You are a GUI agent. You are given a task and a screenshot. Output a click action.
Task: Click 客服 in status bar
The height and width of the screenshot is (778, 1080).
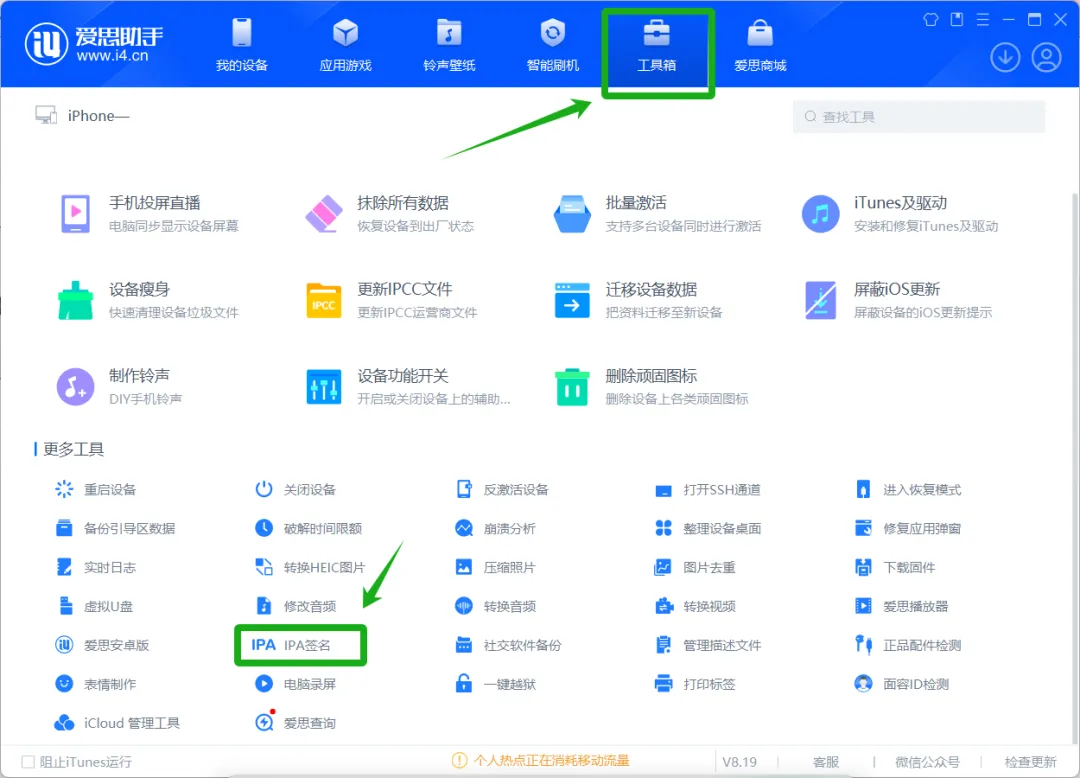825,762
